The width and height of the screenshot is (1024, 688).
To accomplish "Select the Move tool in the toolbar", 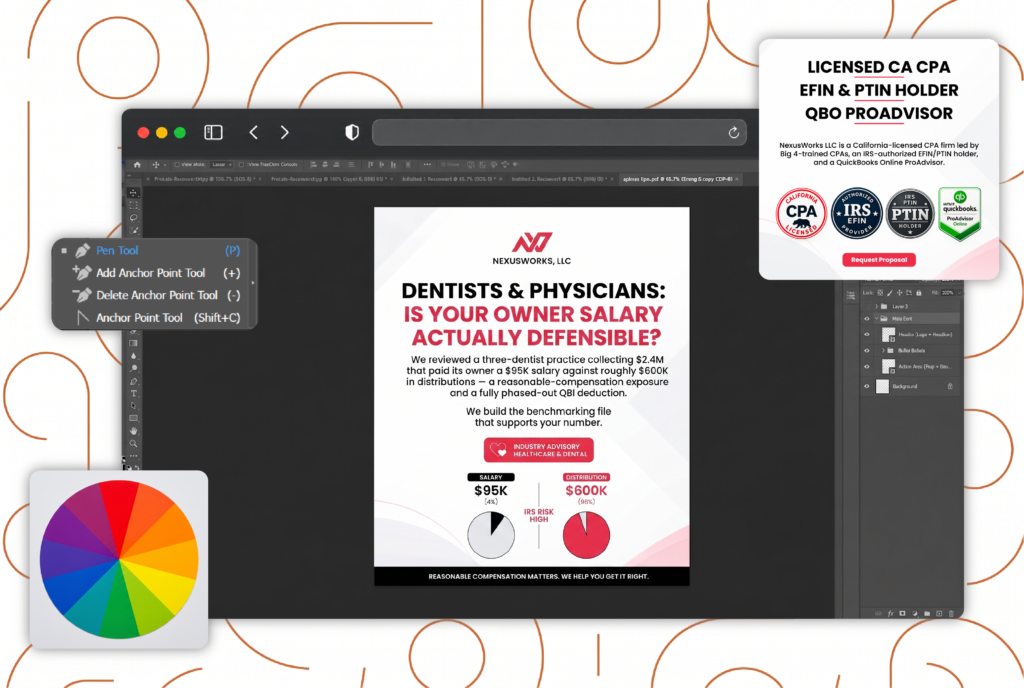I will [133, 193].
